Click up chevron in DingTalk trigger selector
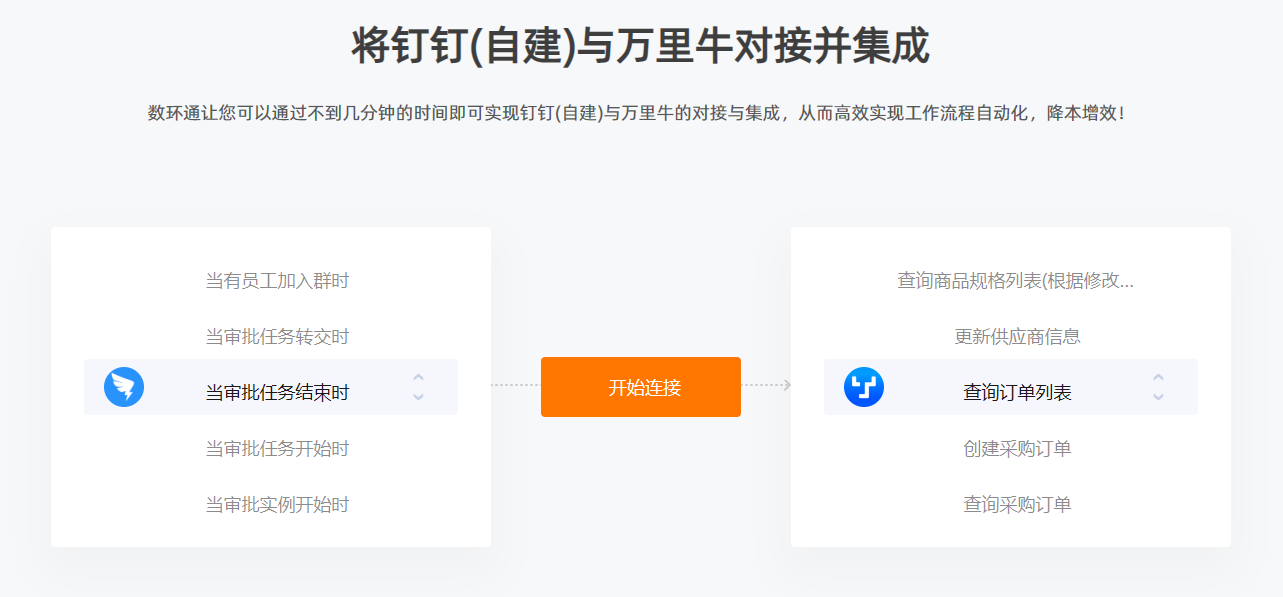The image size is (1283, 597). (x=418, y=378)
